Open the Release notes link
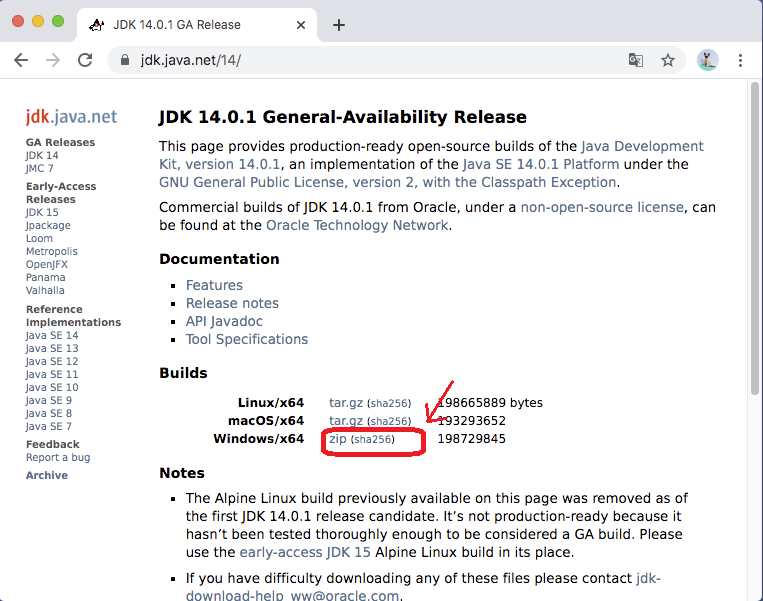763x601 pixels. 232,303
